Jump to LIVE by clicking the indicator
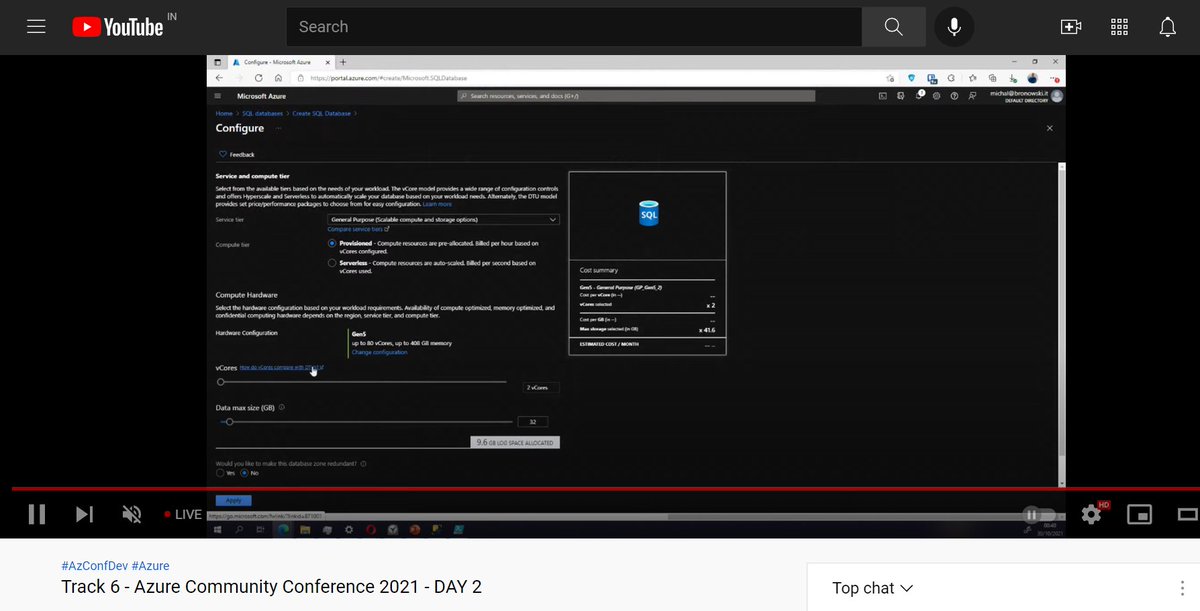Image resolution: width=1200 pixels, height=611 pixels. coord(183,514)
